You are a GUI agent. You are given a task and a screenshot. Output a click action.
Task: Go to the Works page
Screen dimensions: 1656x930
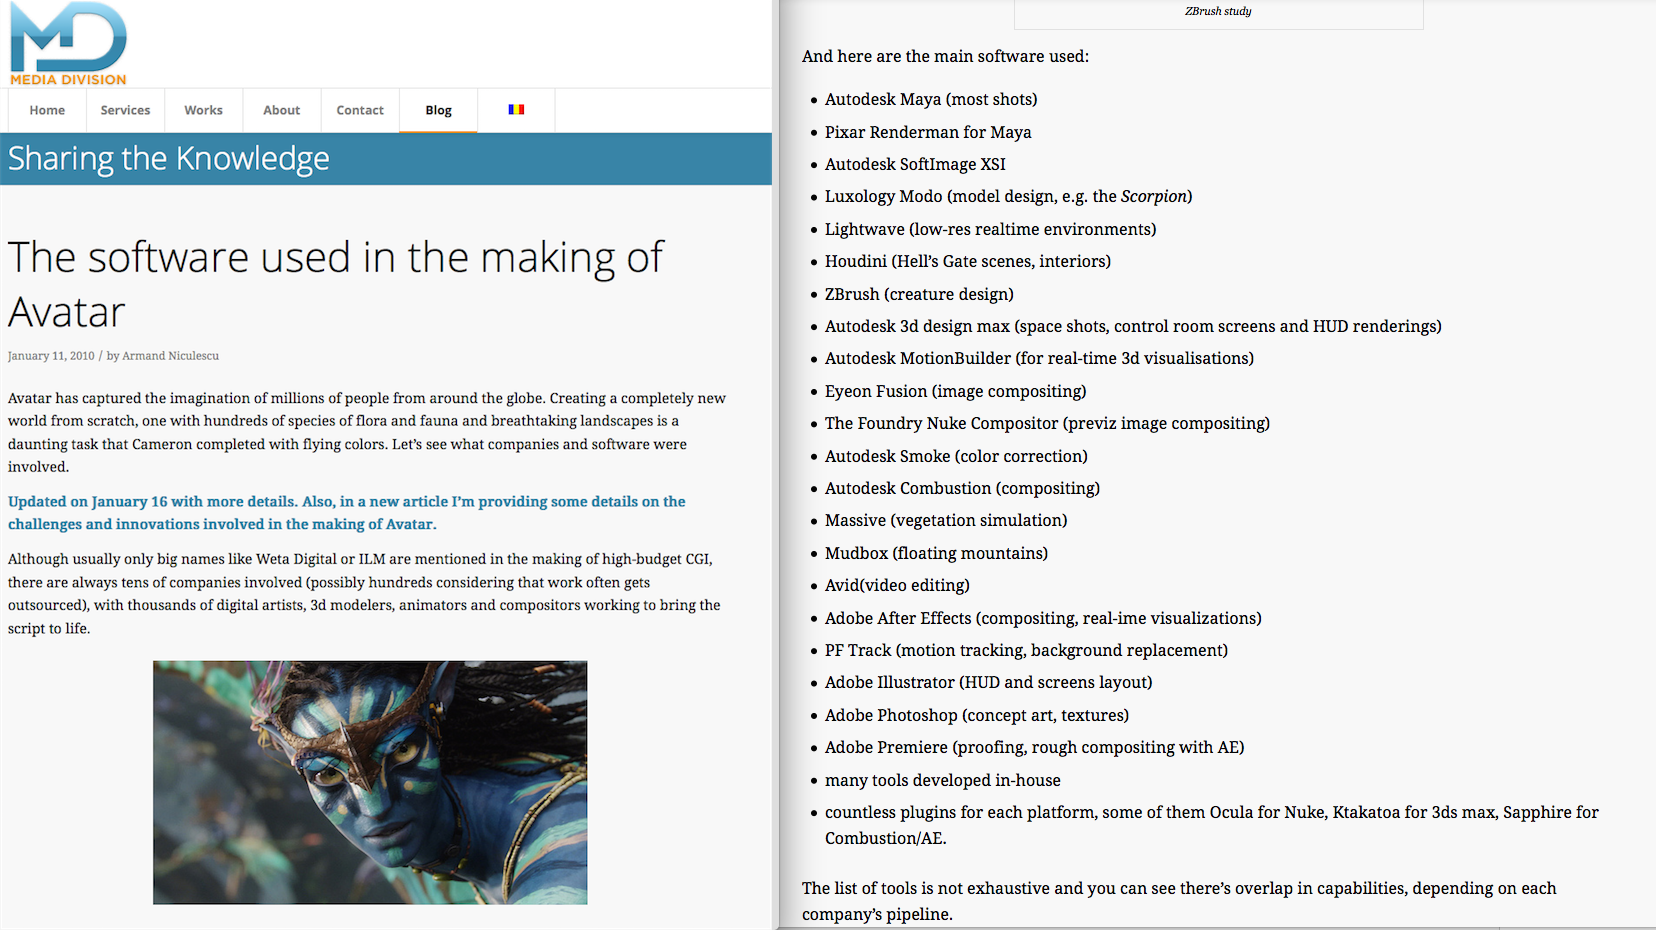(x=203, y=110)
